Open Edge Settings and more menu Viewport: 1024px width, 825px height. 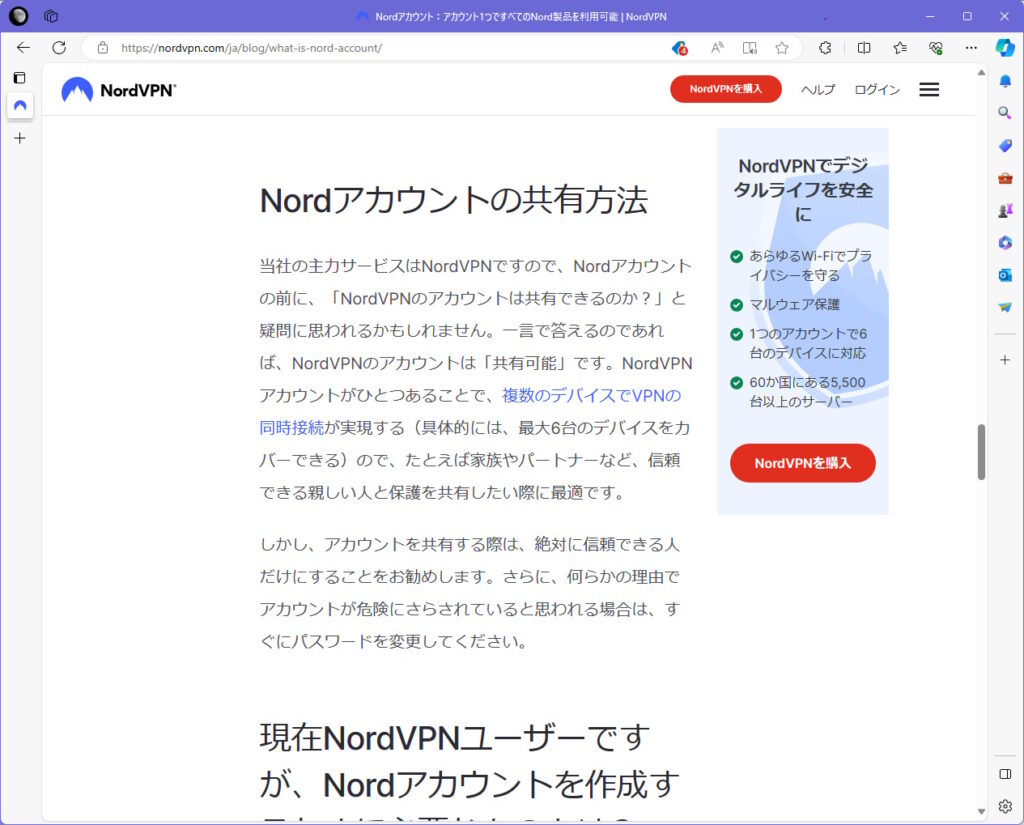click(x=971, y=48)
